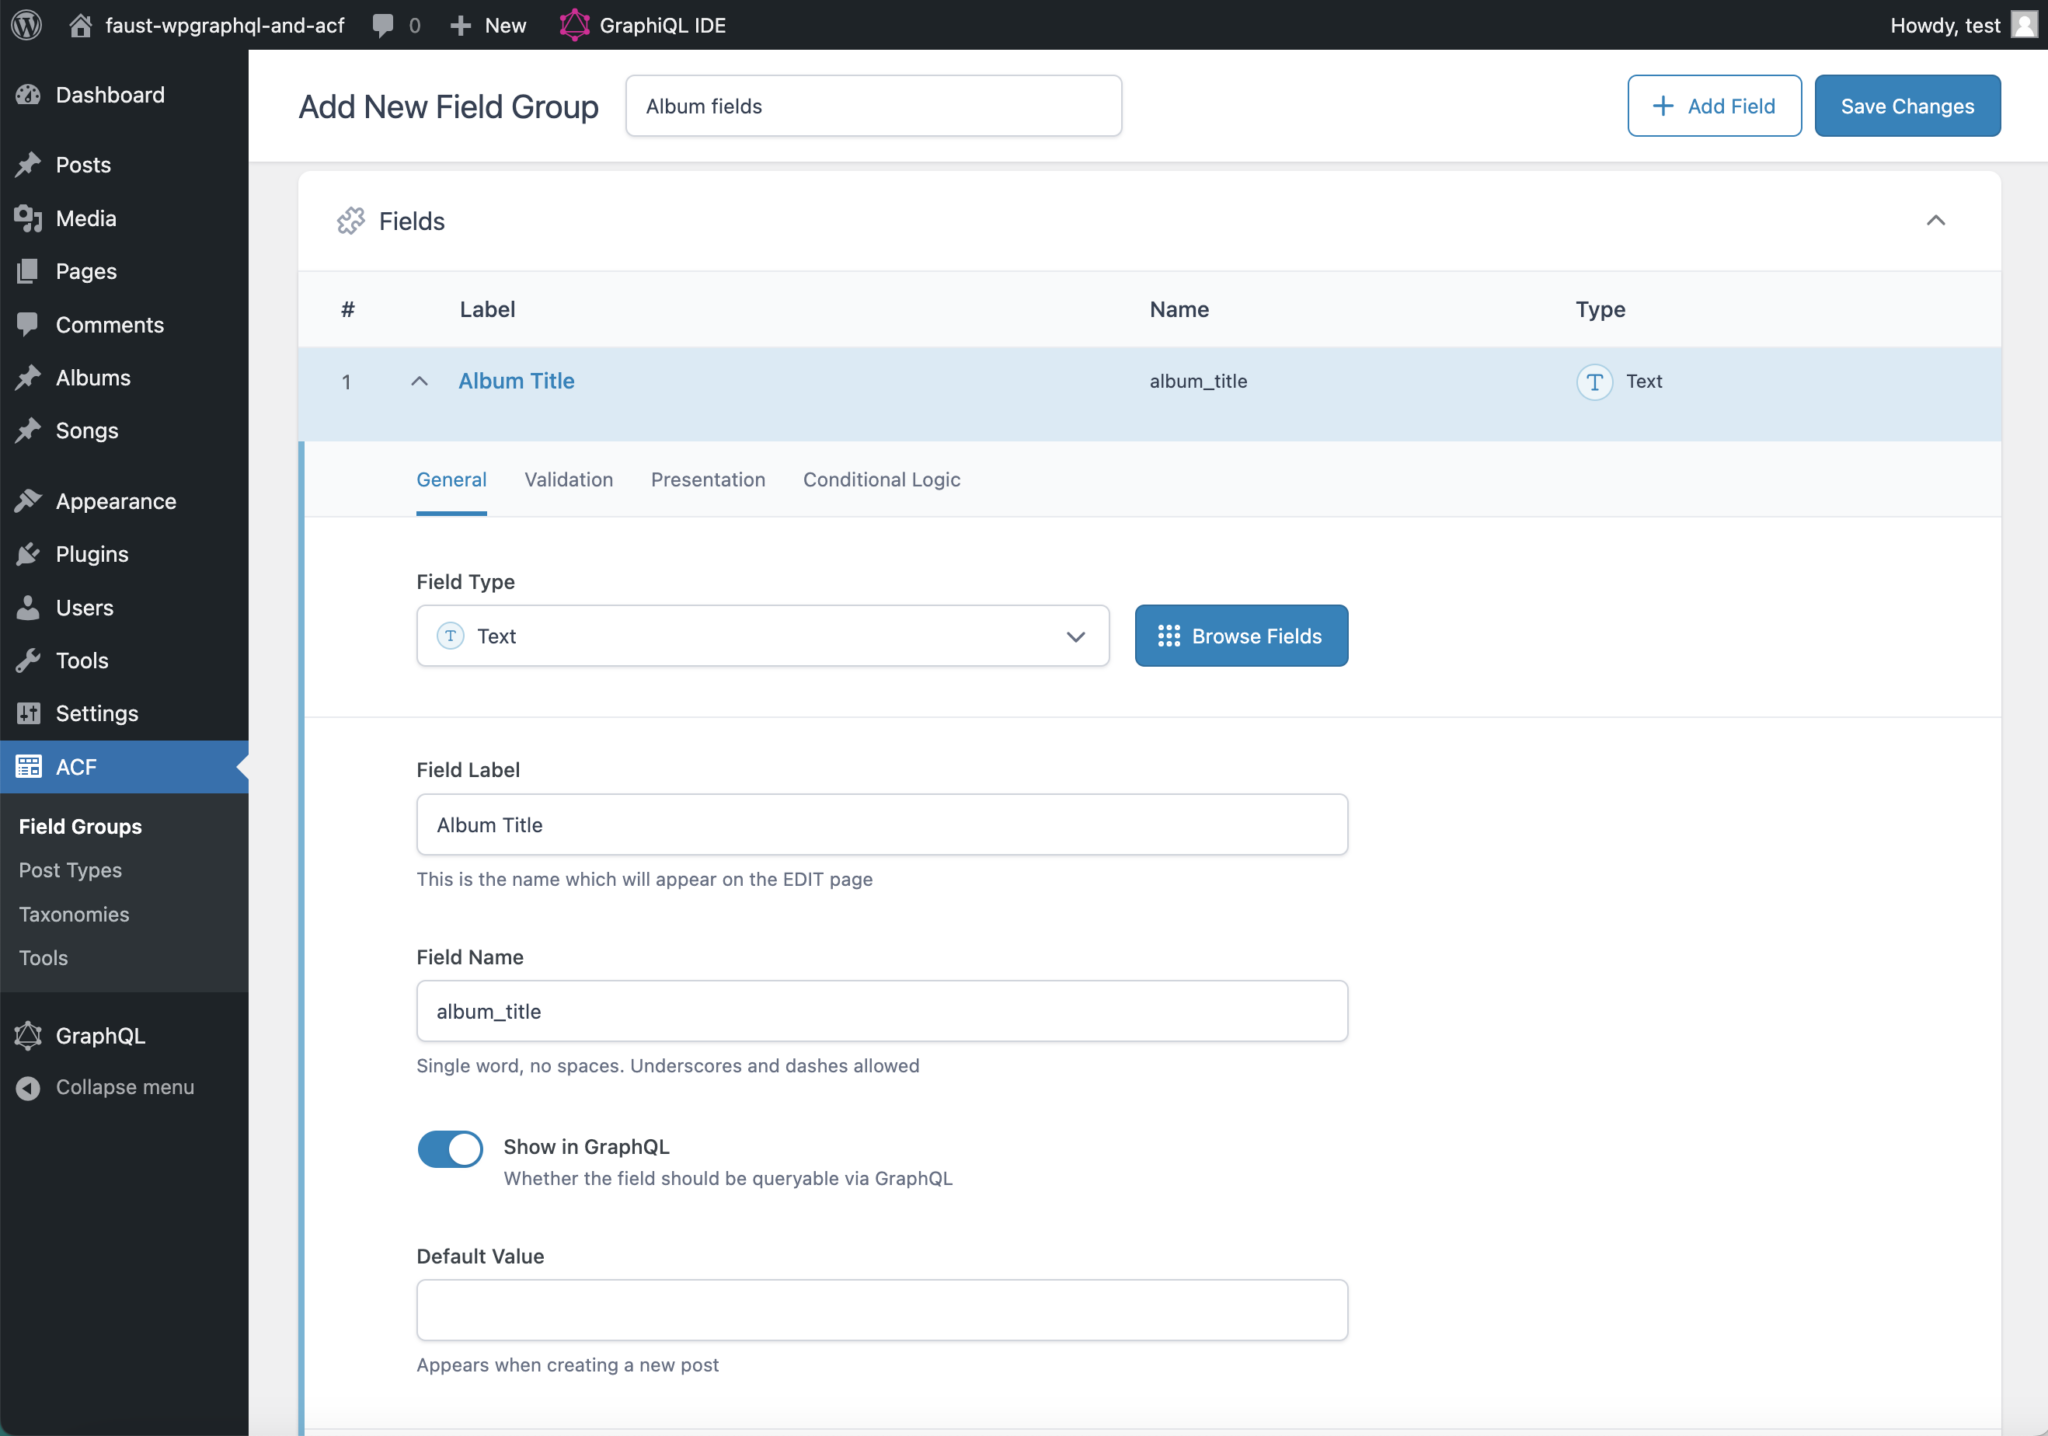The width and height of the screenshot is (2048, 1436).
Task: Click the WordPress logo icon
Action: tap(26, 25)
